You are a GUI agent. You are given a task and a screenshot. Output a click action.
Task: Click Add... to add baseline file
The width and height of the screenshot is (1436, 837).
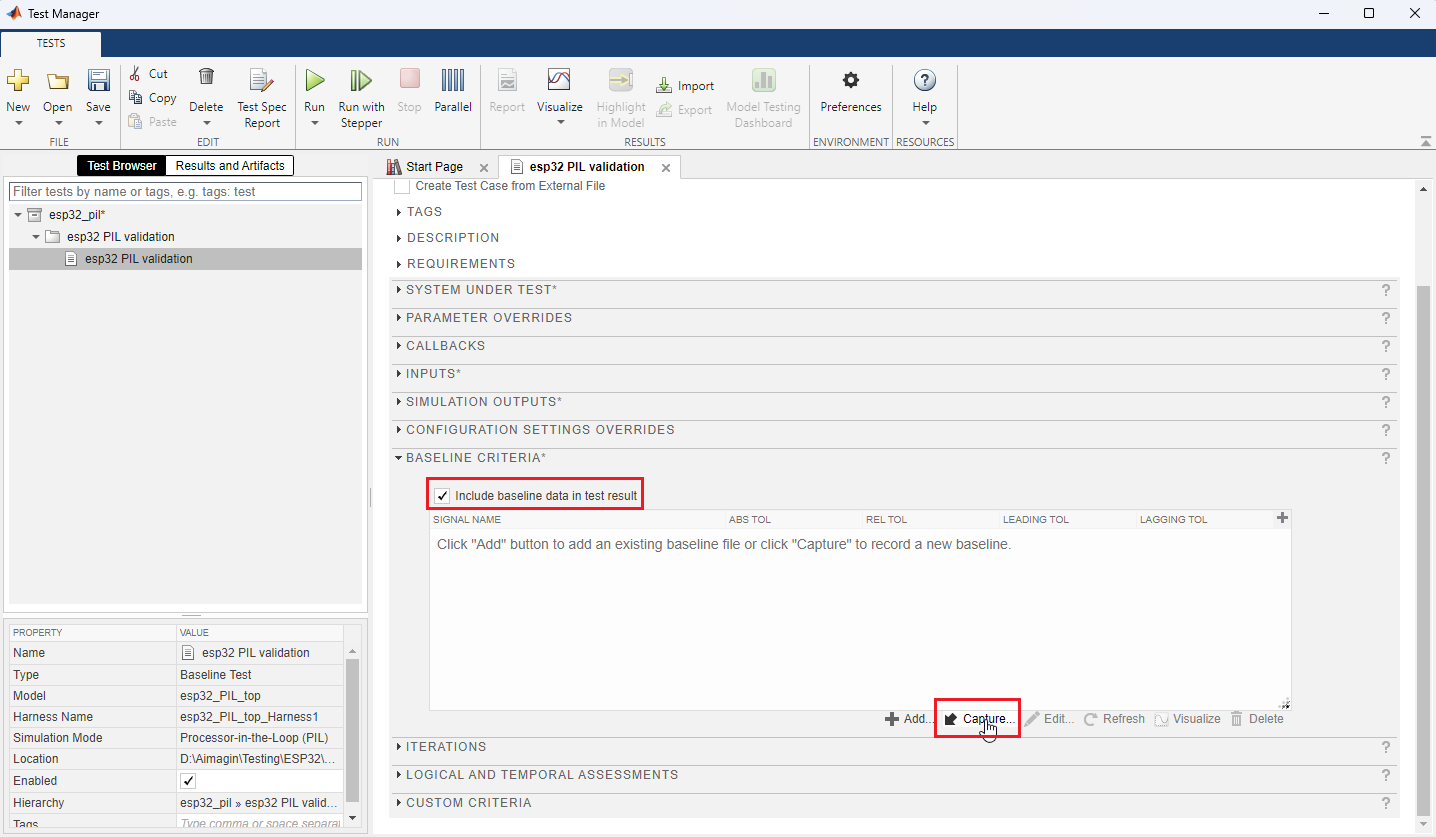click(909, 719)
